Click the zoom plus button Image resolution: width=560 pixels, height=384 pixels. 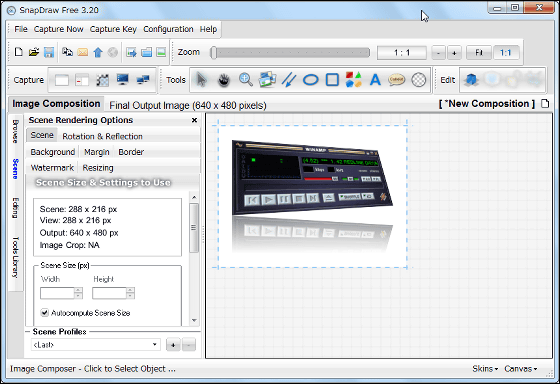click(x=454, y=53)
